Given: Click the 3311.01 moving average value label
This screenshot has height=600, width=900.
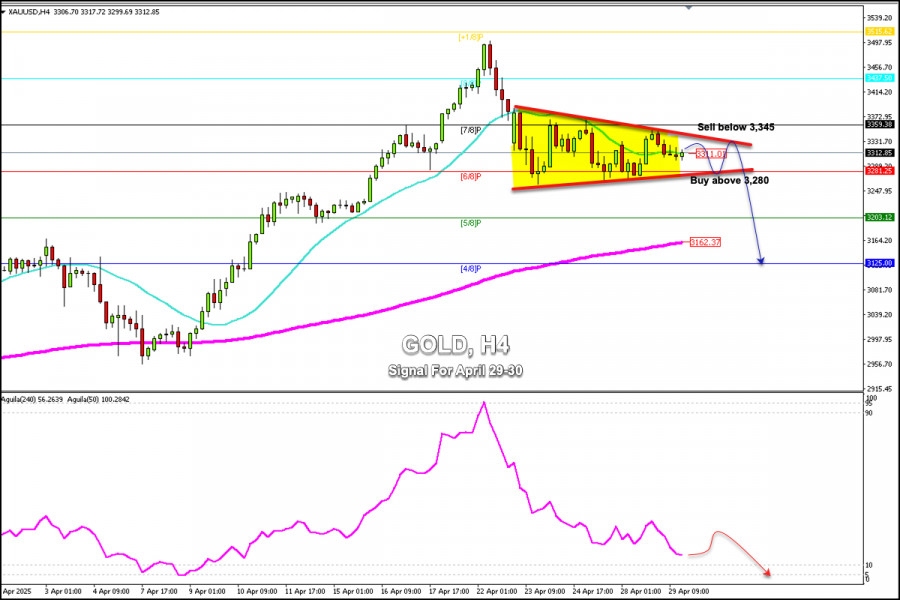Looking at the screenshot, I should point(711,154).
